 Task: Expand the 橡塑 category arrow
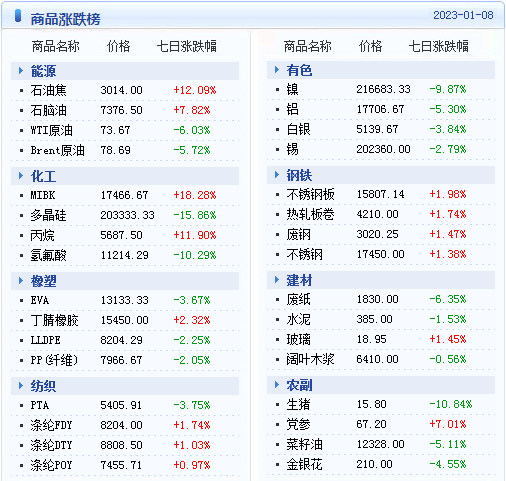(x=21, y=281)
